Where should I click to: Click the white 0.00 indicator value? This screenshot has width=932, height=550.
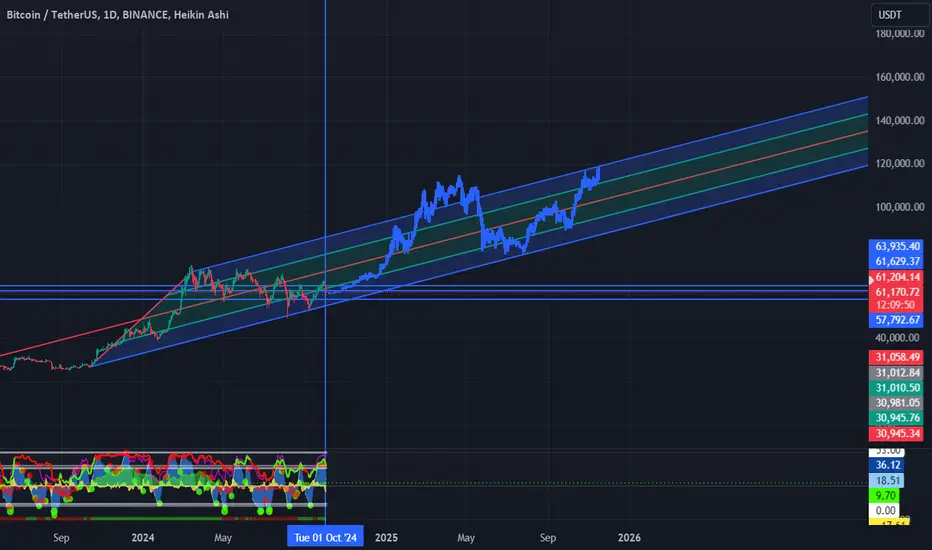pyautogui.click(x=884, y=510)
